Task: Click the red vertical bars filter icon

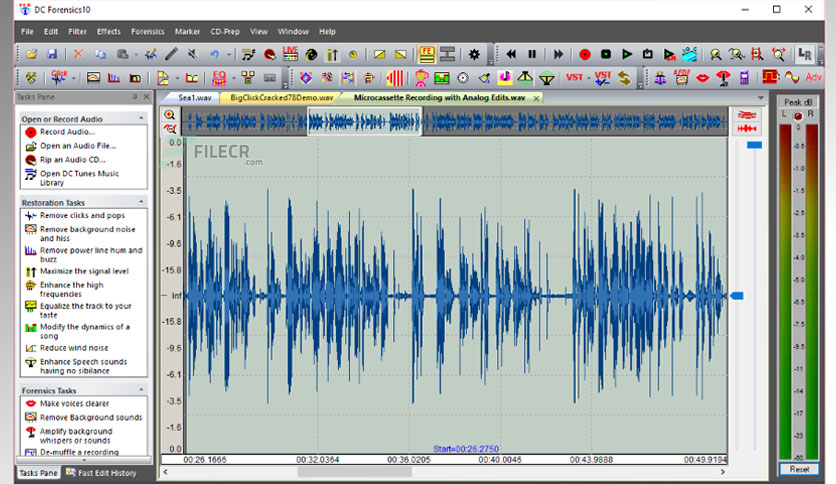Action: [395, 78]
